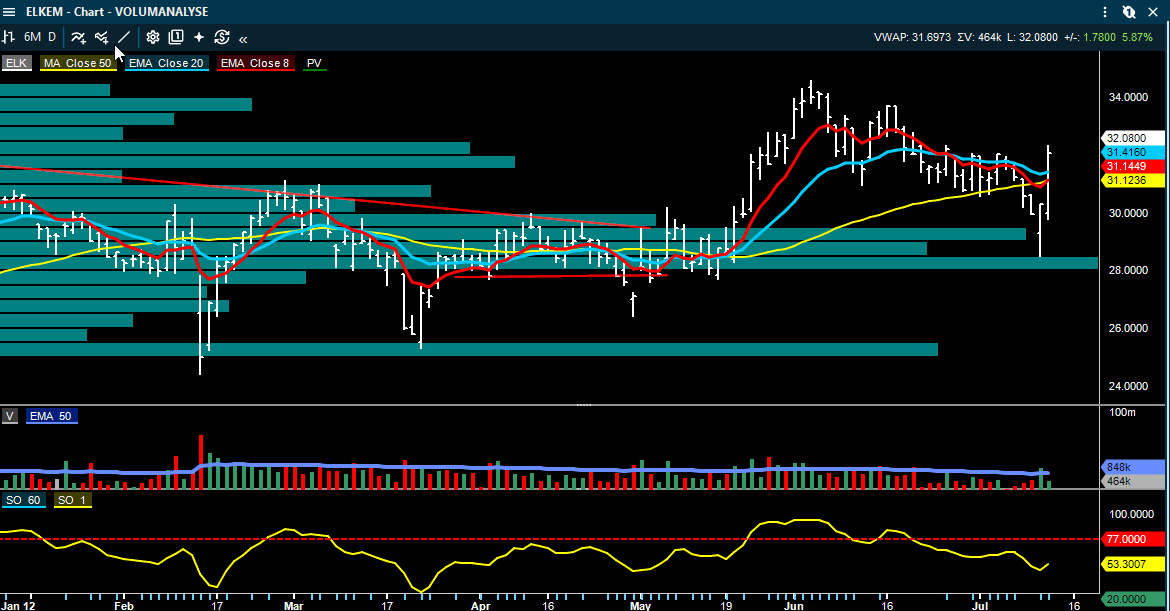Click the ELKEM - Chart - VOLUMANALYSE title
Screen dimensions: 1170x611
[117, 12]
